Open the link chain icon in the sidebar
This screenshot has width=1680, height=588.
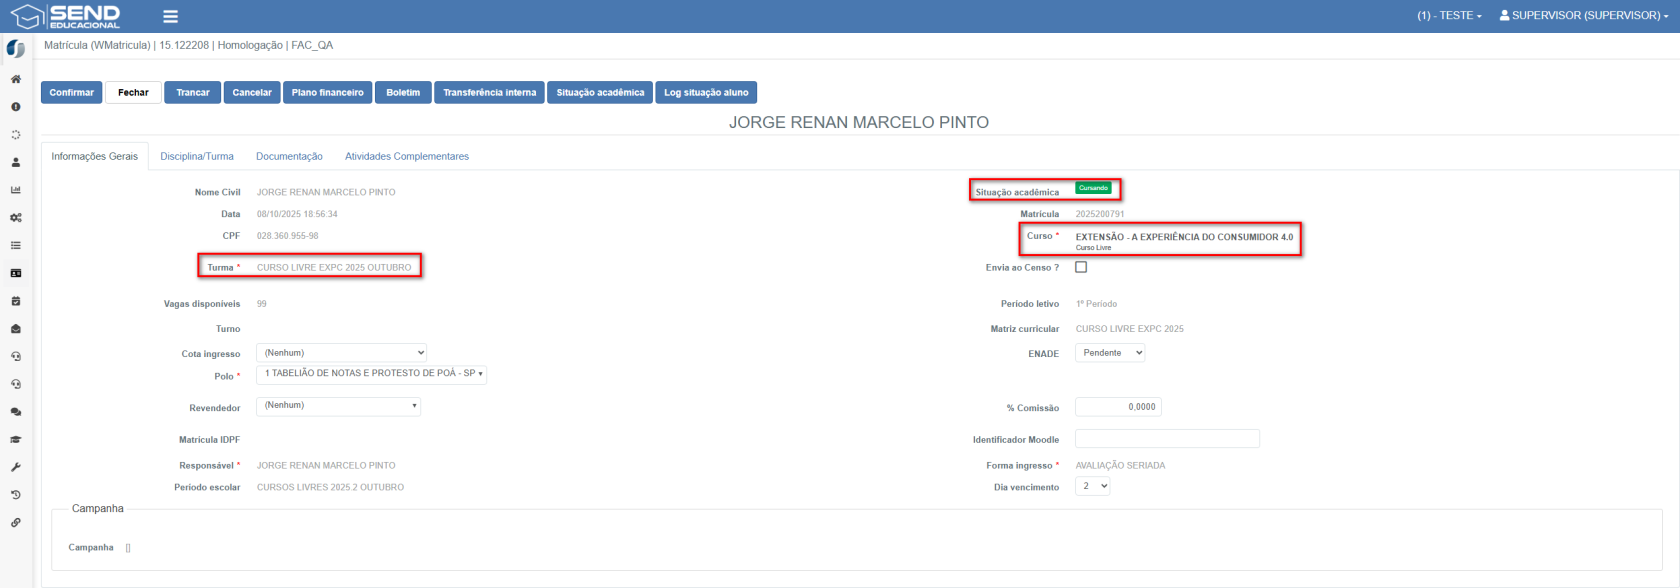tap(16, 523)
